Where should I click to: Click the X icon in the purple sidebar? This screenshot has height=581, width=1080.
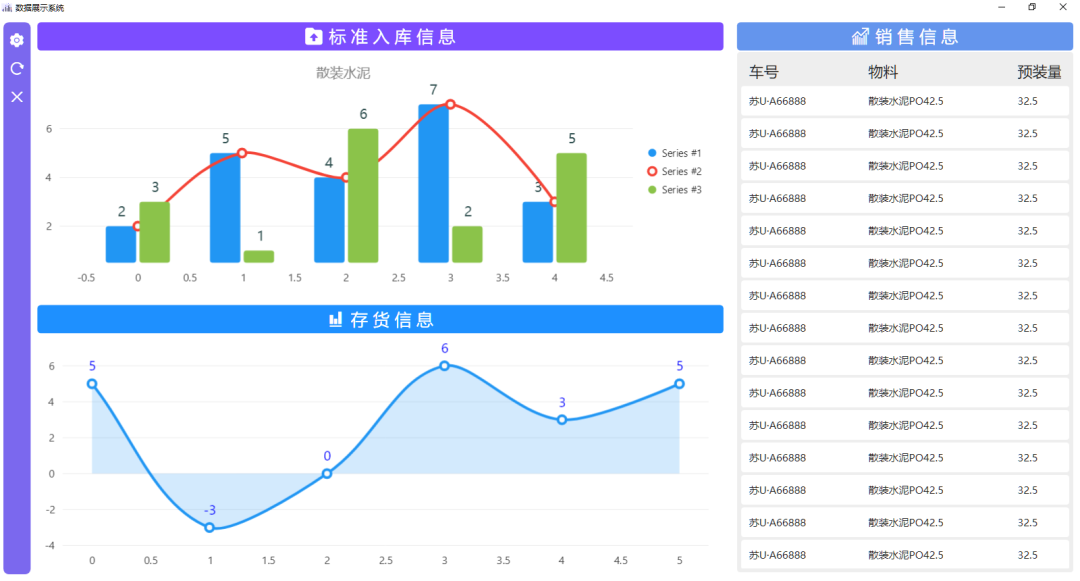tap(17, 97)
